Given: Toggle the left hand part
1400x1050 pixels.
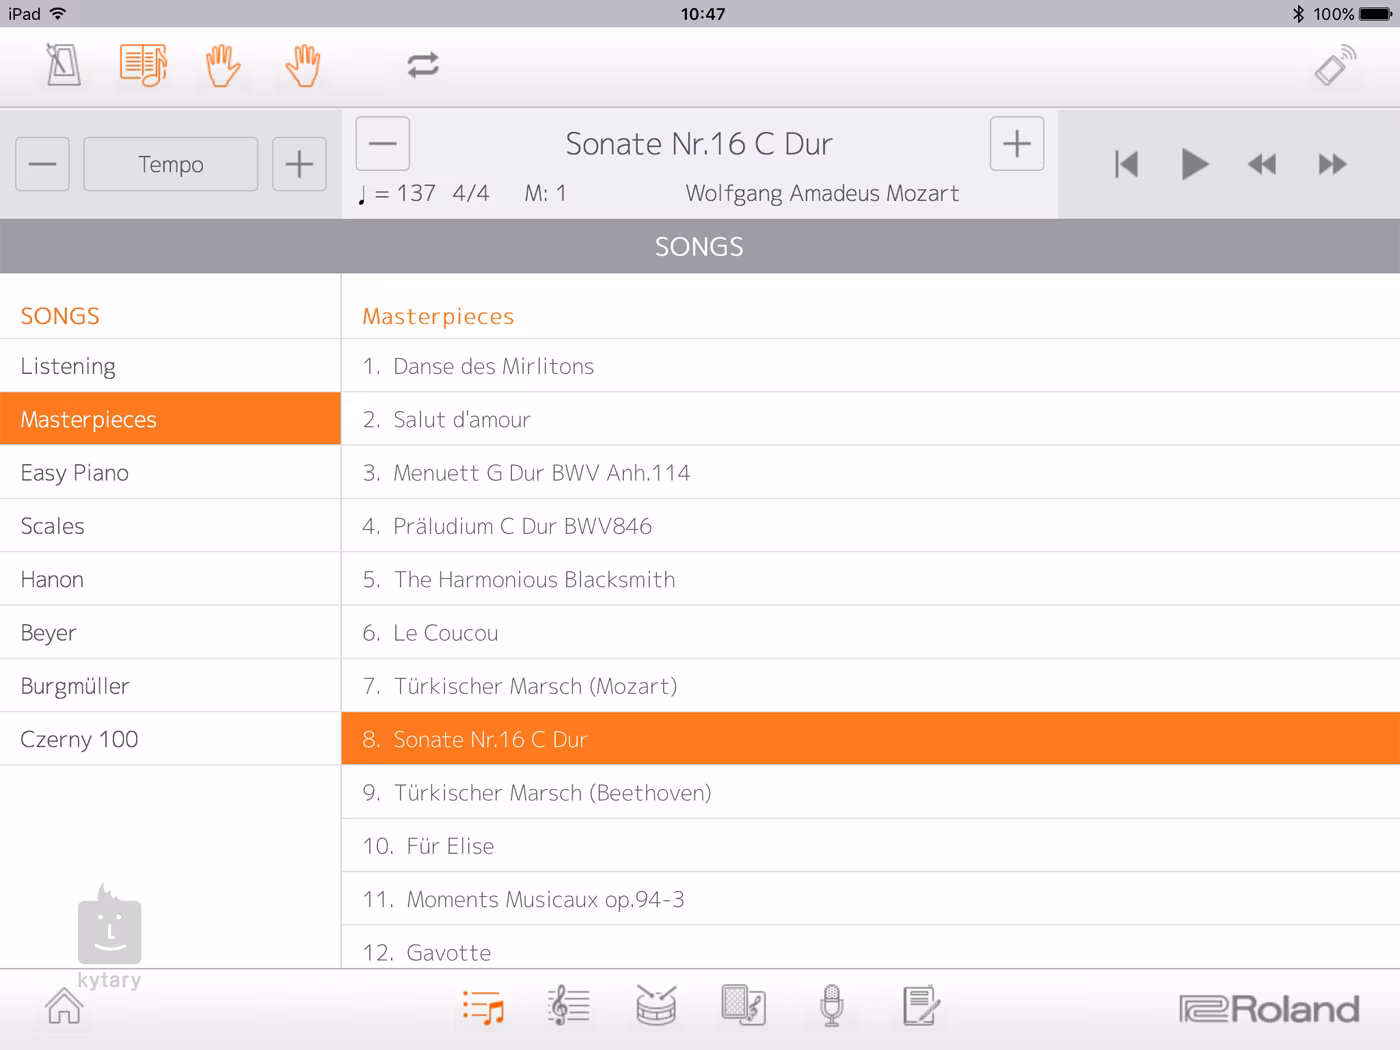Looking at the screenshot, I should point(222,66).
